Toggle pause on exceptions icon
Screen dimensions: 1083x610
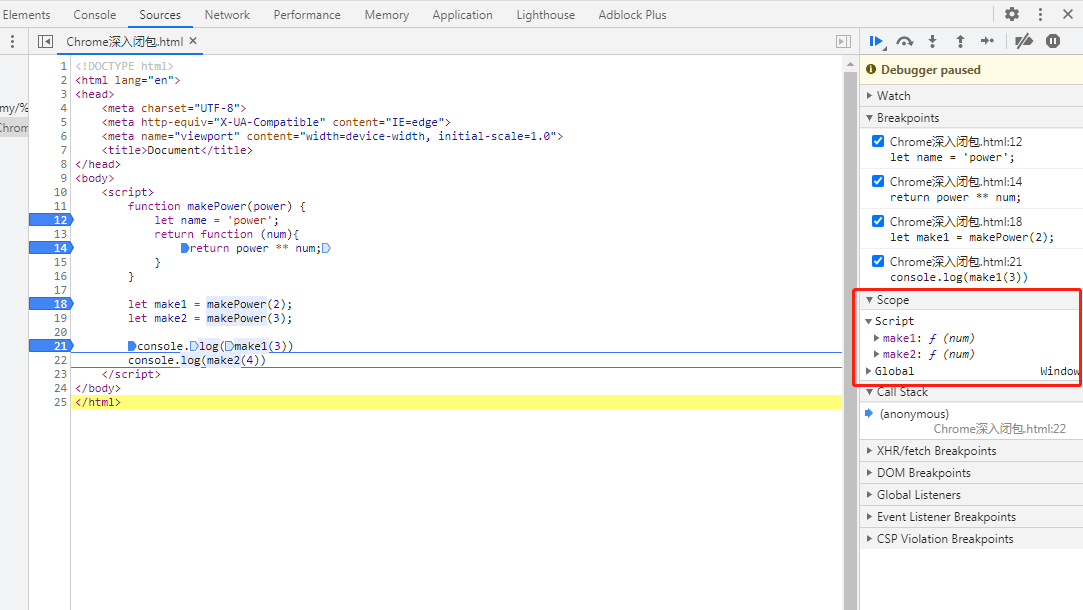click(x=1053, y=41)
